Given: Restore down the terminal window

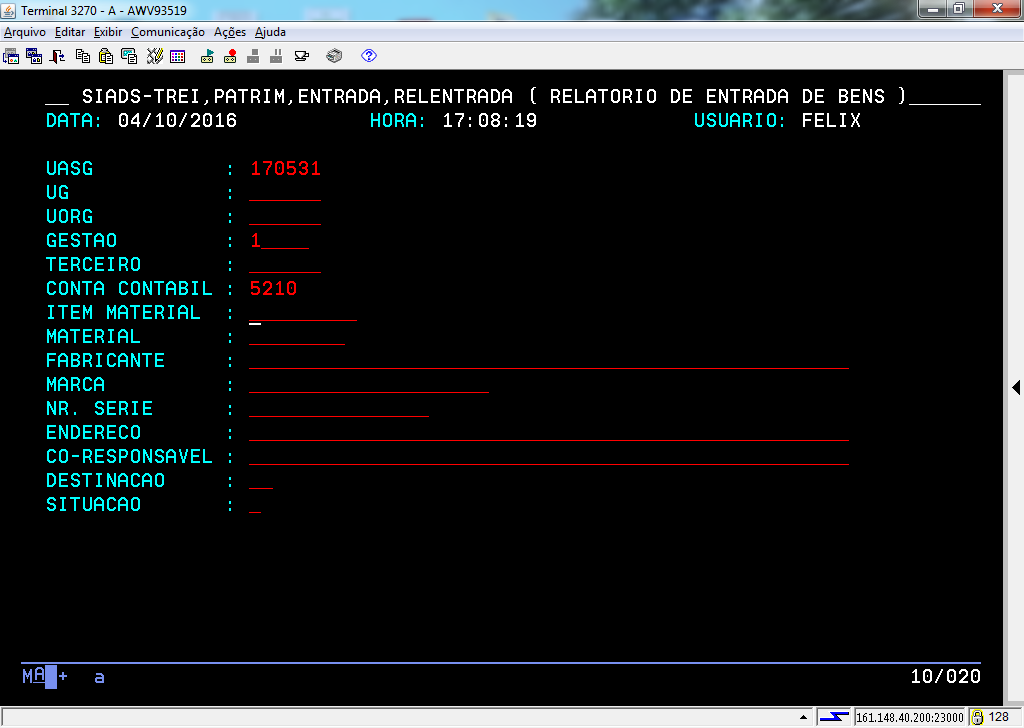Looking at the screenshot, I should click(x=959, y=8).
